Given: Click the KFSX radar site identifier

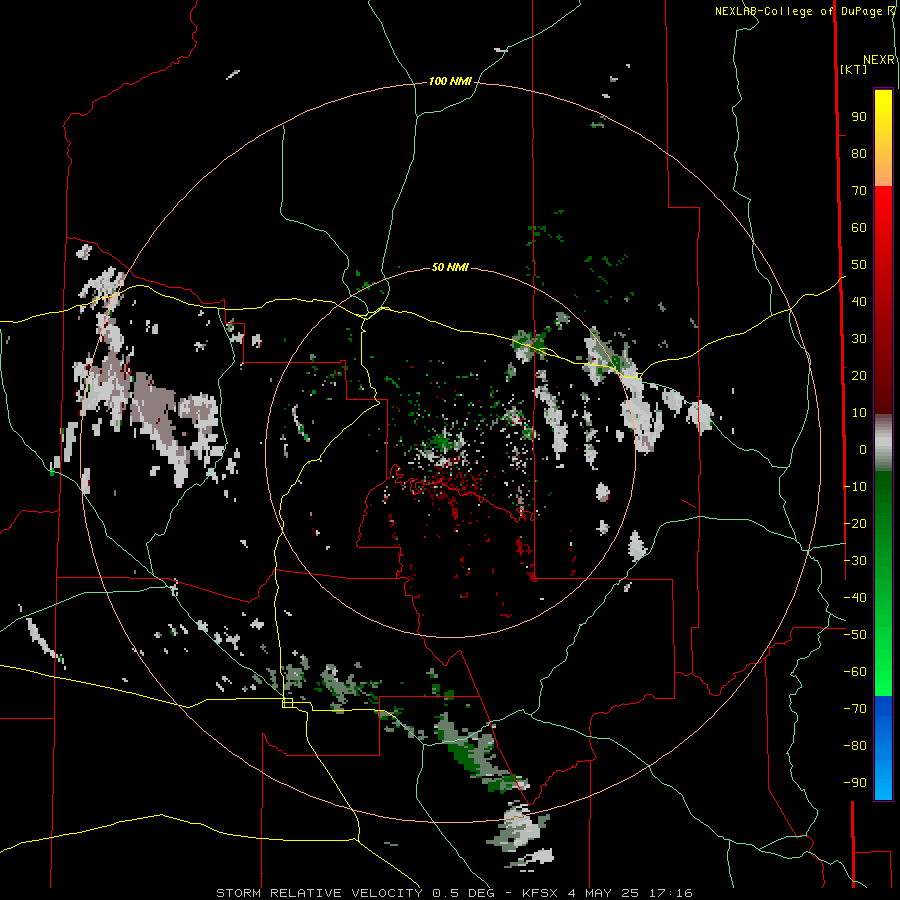Looking at the screenshot, I should [x=541, y=893].
